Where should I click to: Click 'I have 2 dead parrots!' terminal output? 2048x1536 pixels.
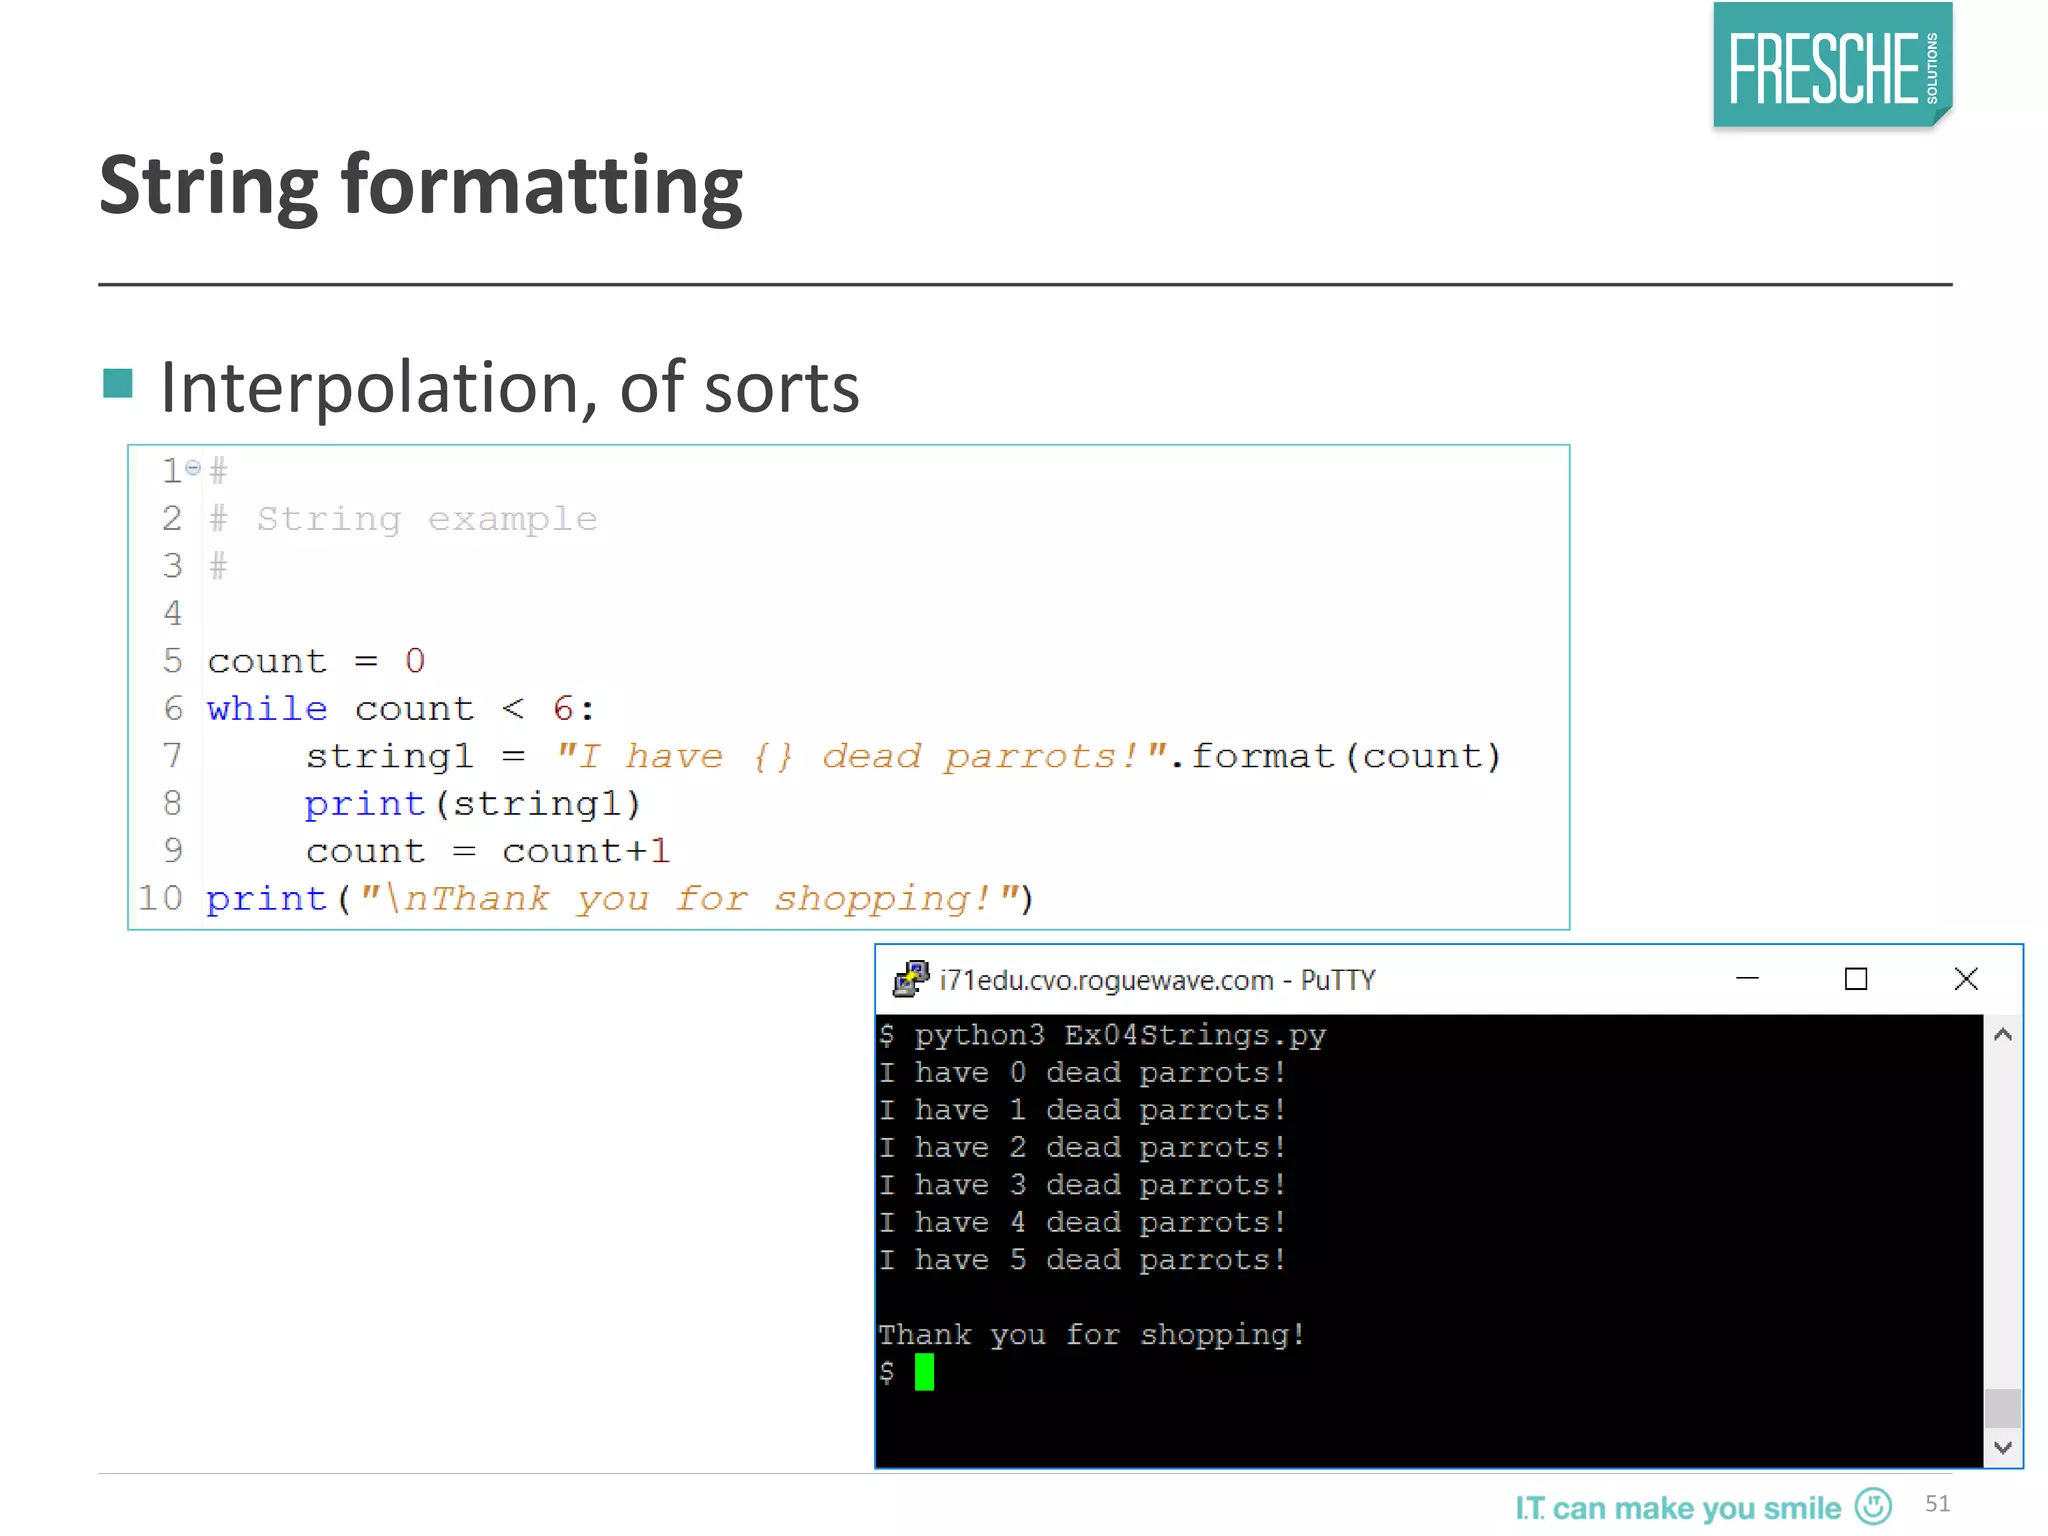pyautogui.click(x=1082, y=1148)
